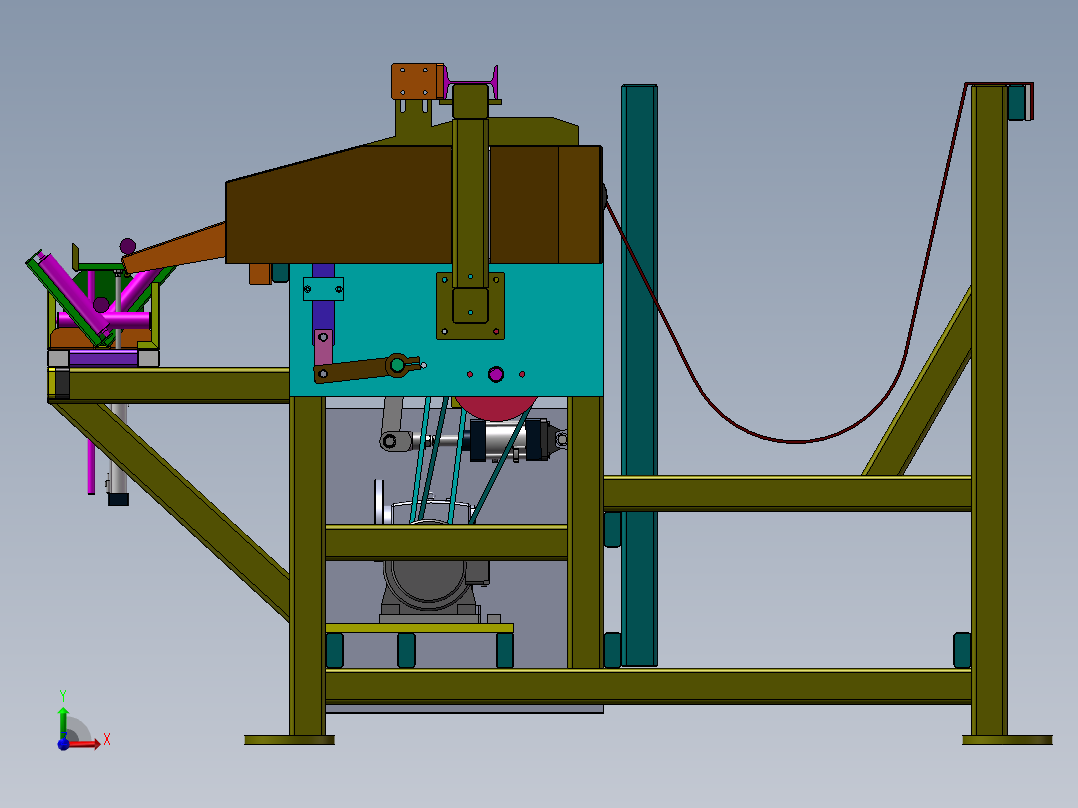Select the far right tall vertical frame post
The height and width of the screenshot is (808, 1078).
989,409
